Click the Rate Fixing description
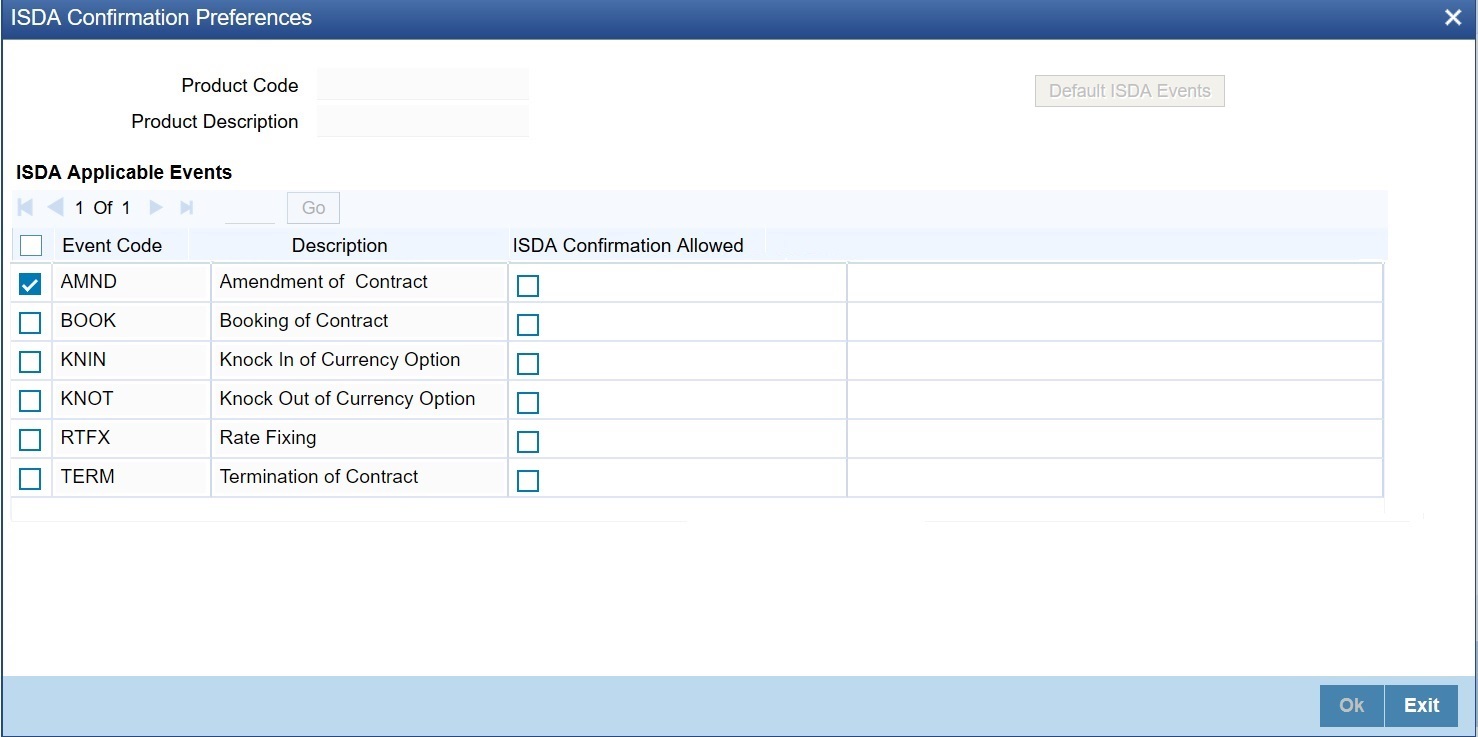1478x737 pixels. (268, 438)
